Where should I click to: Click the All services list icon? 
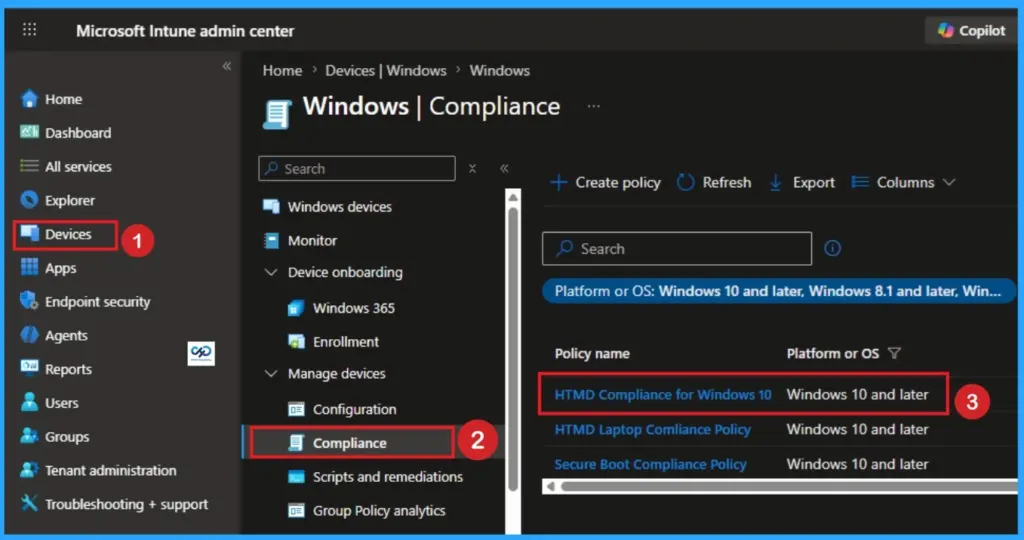[x=29, y=167]
